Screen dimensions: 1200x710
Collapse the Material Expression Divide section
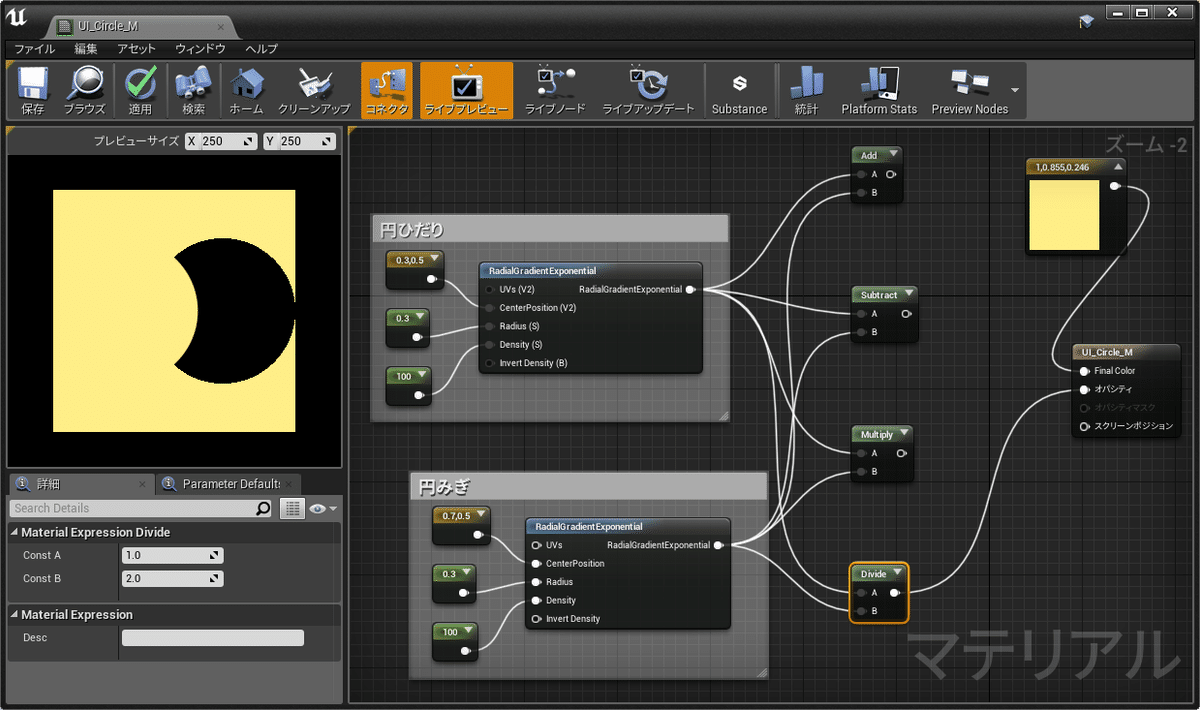pyautogui.click(x=14, y=532)
